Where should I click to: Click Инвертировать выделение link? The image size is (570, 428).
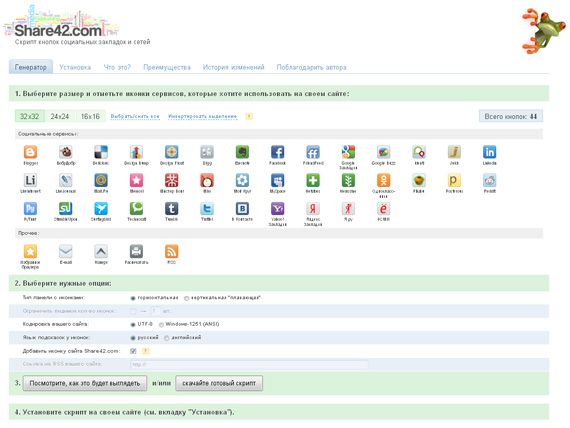point(202,116)
